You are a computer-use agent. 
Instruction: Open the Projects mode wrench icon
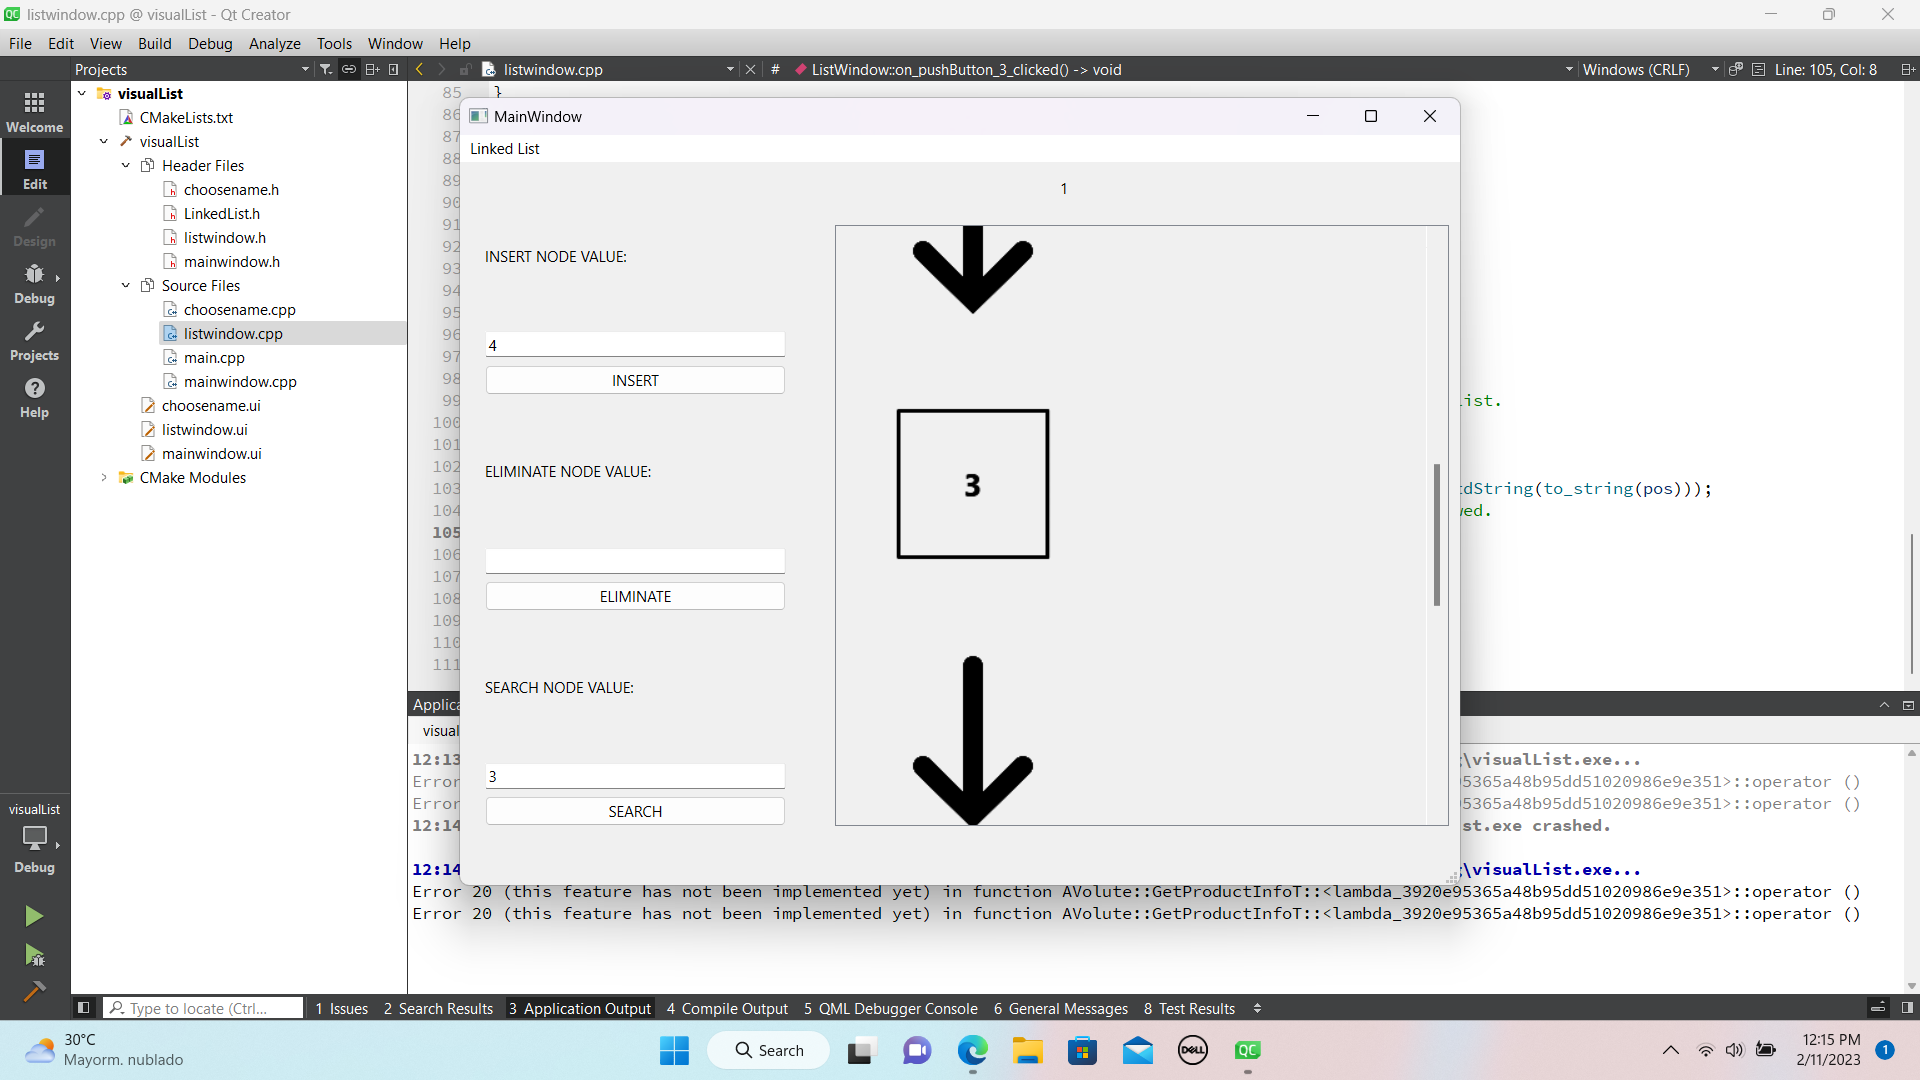click(x=34, y=340)
